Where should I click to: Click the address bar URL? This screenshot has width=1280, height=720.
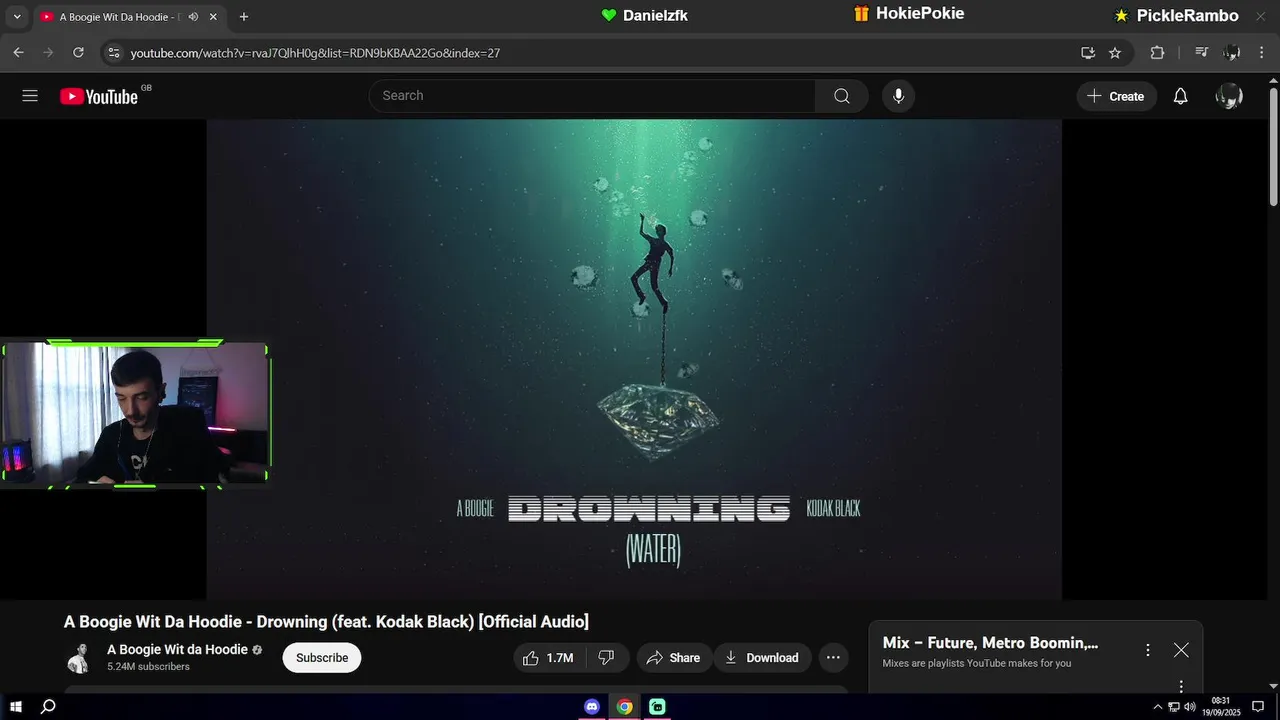(315, 53)
